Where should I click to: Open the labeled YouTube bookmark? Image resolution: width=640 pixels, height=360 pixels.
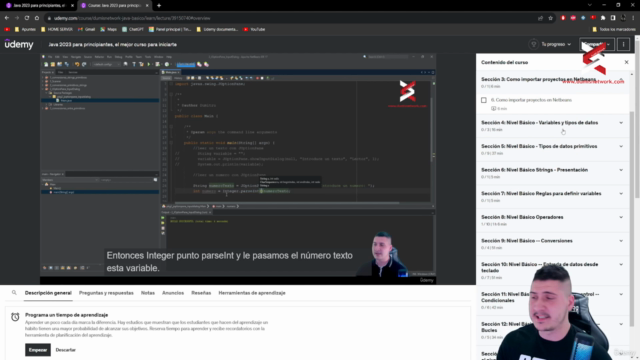[254, 29]
